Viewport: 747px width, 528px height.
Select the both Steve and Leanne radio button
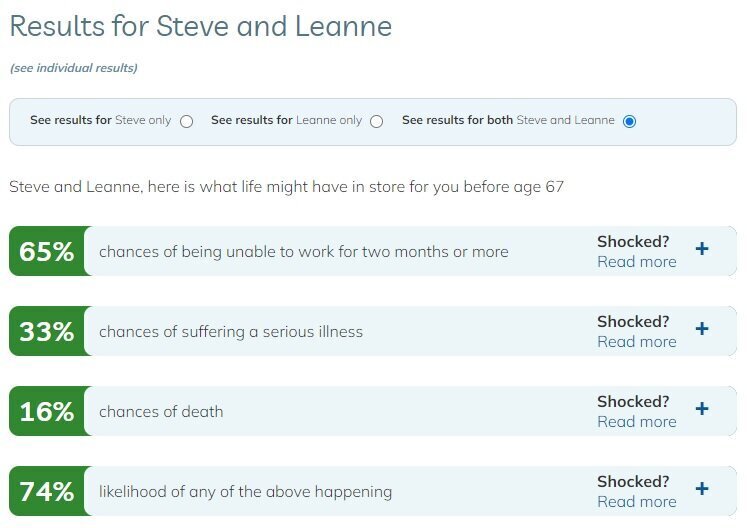tap(629, 122)
